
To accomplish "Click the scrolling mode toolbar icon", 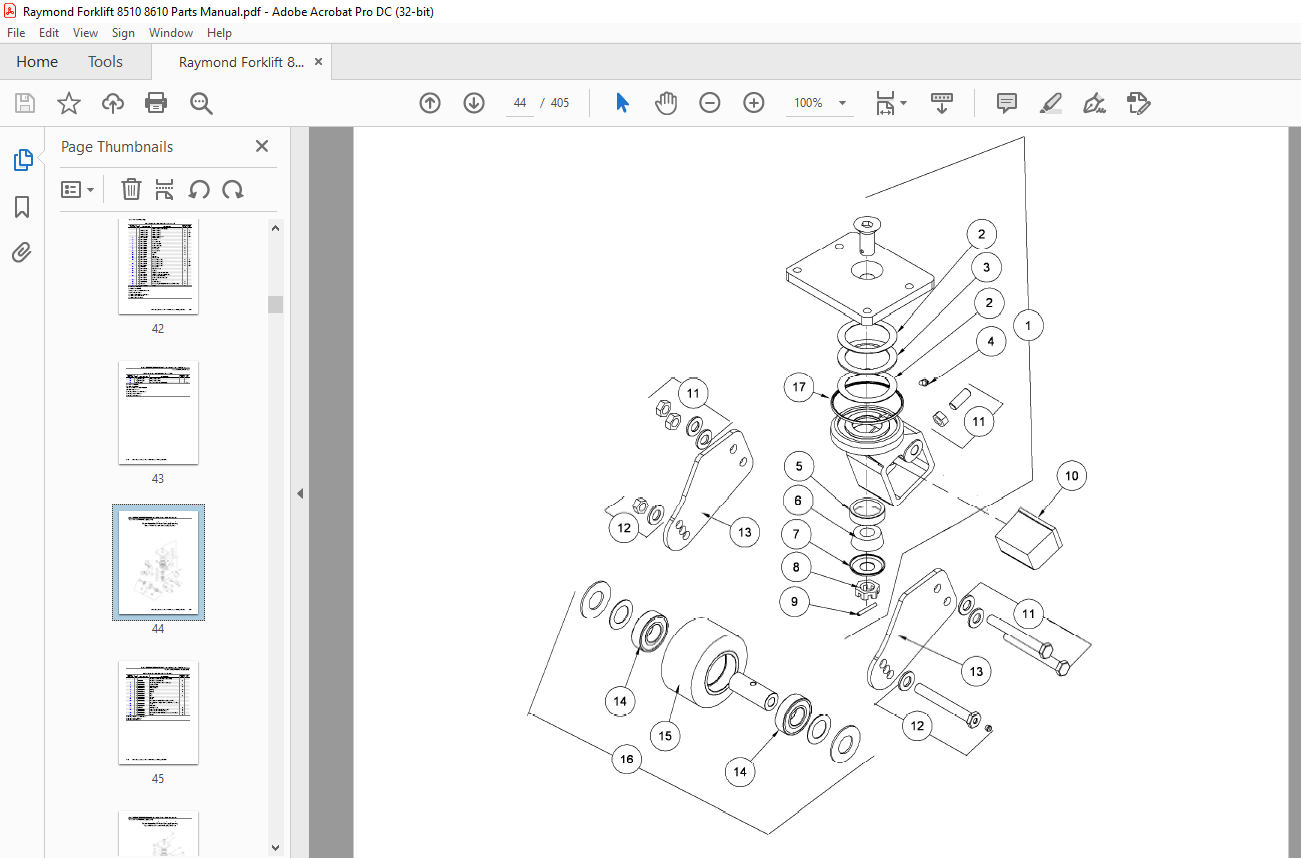I will (941, 103).
